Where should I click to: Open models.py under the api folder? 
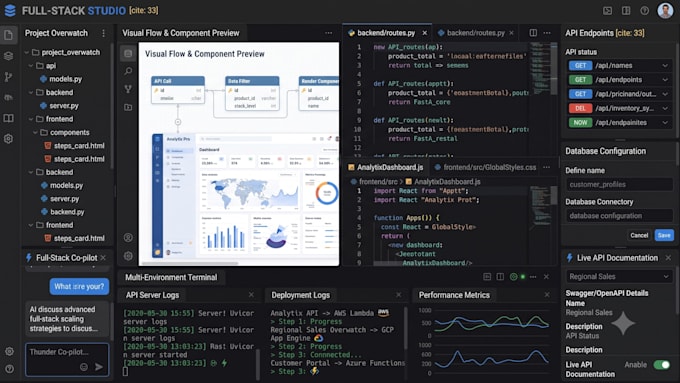[x=65, y=79]
